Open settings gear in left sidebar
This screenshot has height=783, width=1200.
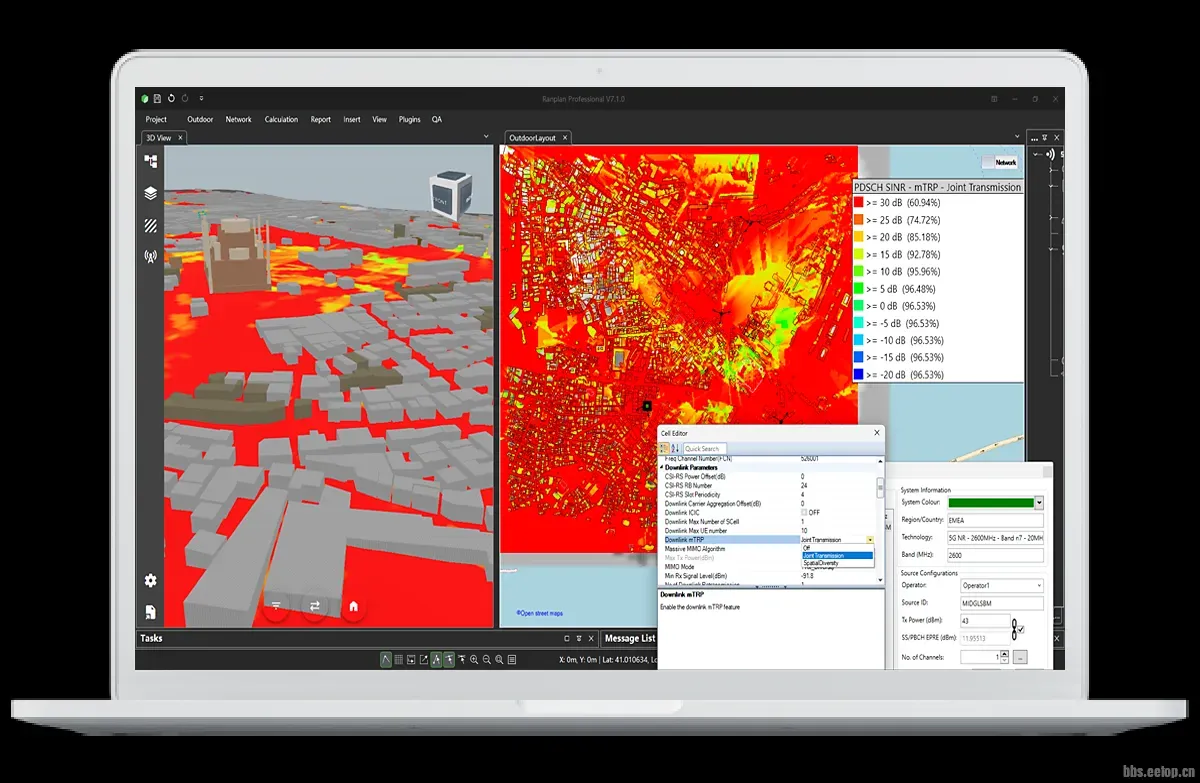click(x=151, y=580)
